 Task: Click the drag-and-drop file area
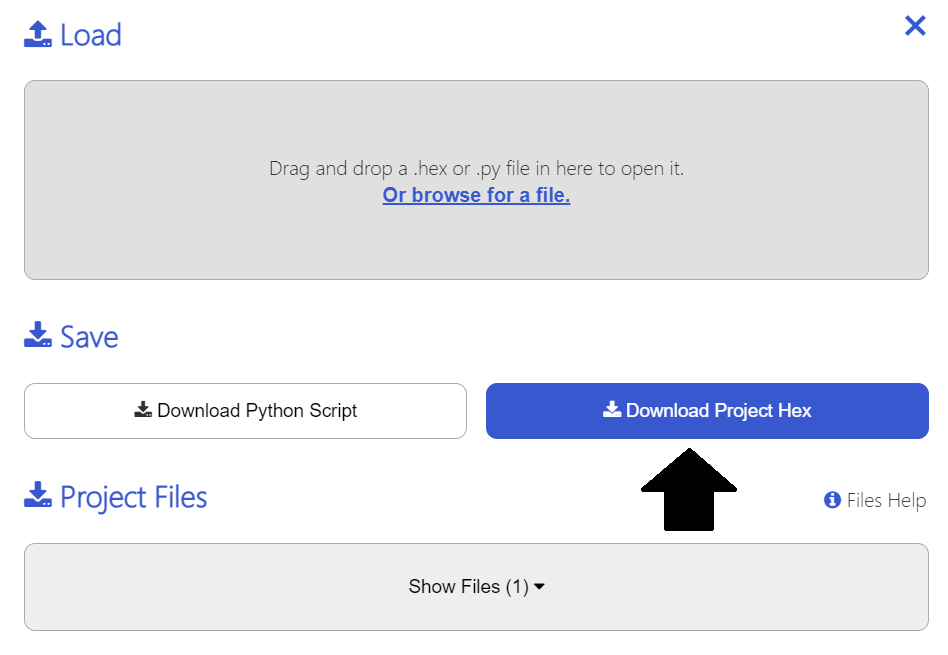(x=476, y=180)
